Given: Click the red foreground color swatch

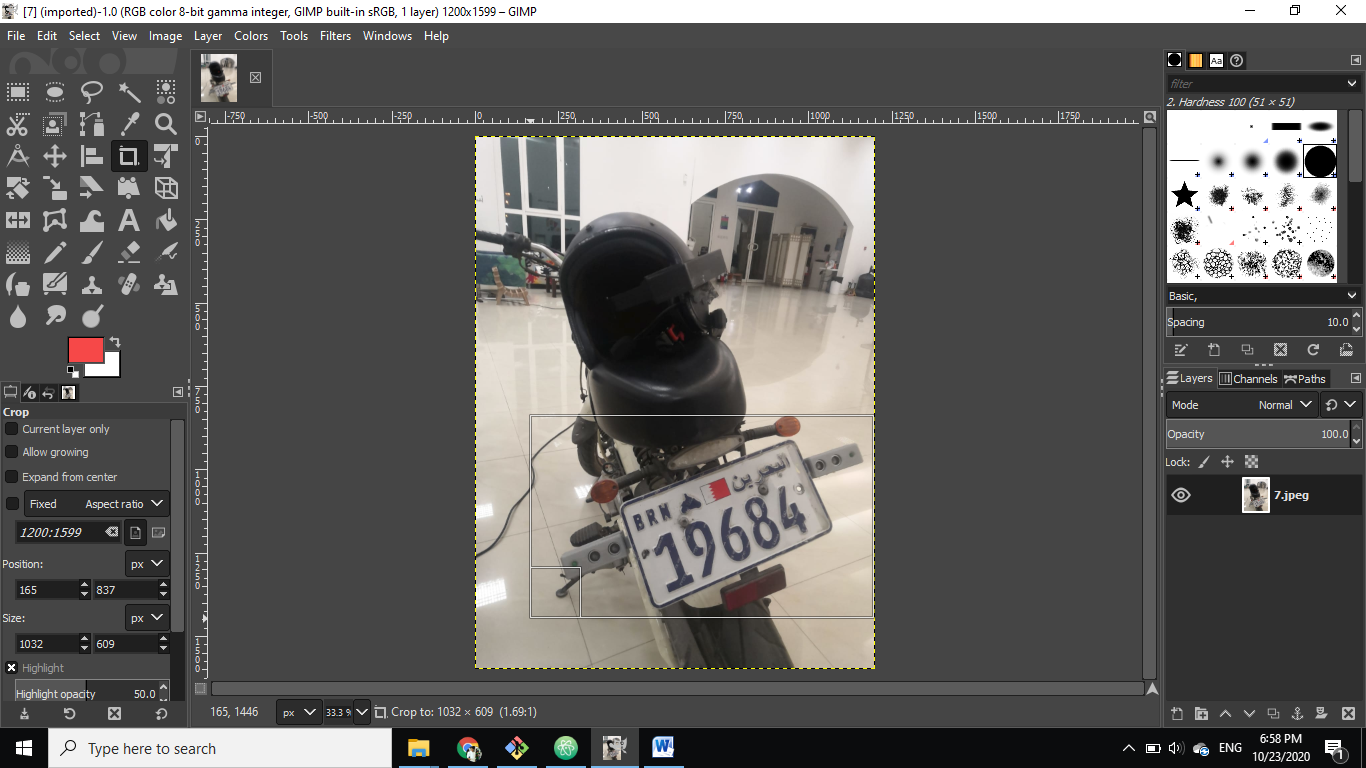Looking at the screenshot, I should point(85,350).
